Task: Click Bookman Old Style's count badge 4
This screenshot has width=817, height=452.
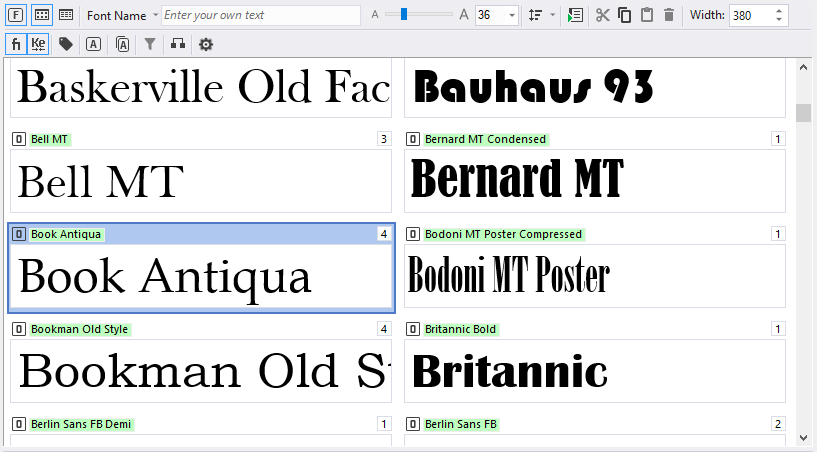Action: tap(384, 329)
